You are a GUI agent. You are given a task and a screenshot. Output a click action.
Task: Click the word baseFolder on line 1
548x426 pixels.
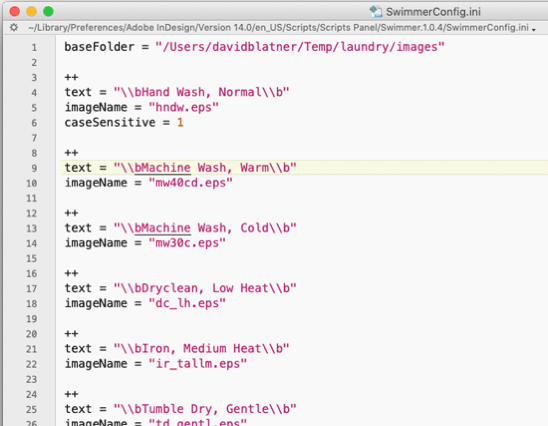(x=99, y=46)
